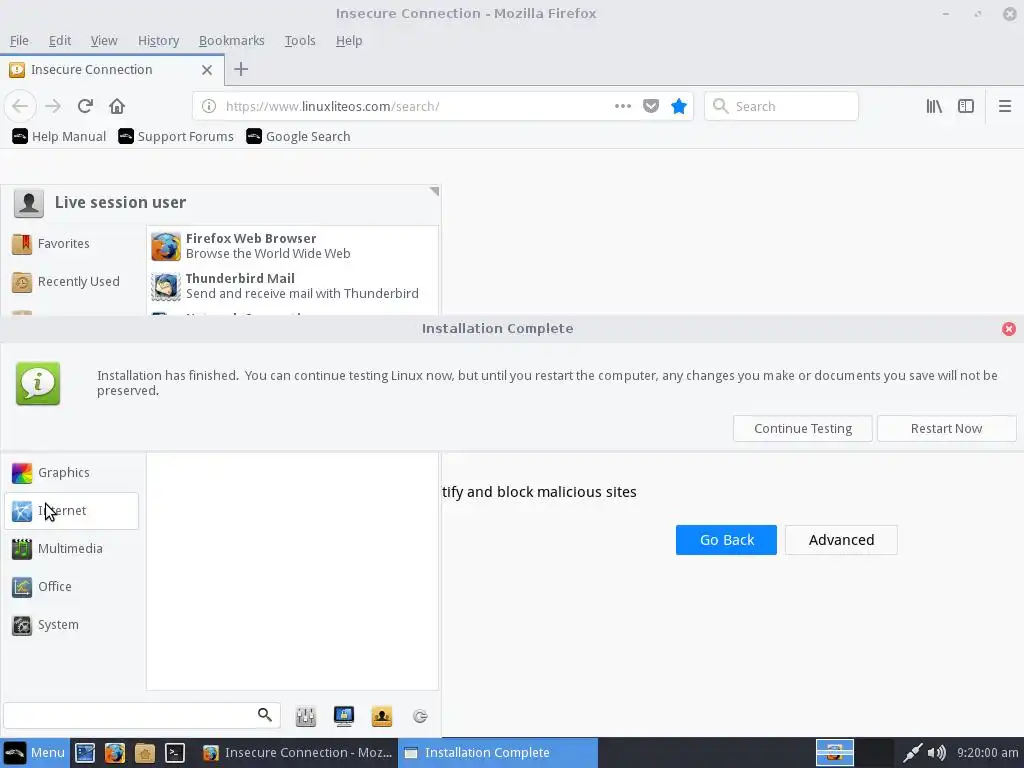1024x768 pixels.
Task: Show site information for linuxliteos.com
Action: click(208, 106)
